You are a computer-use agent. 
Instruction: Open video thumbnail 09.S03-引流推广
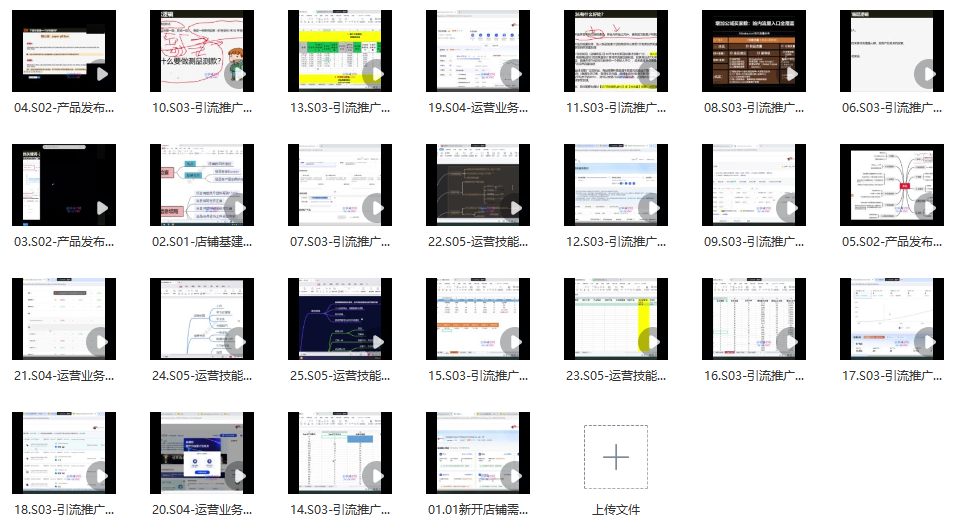(x=753, y=185)
